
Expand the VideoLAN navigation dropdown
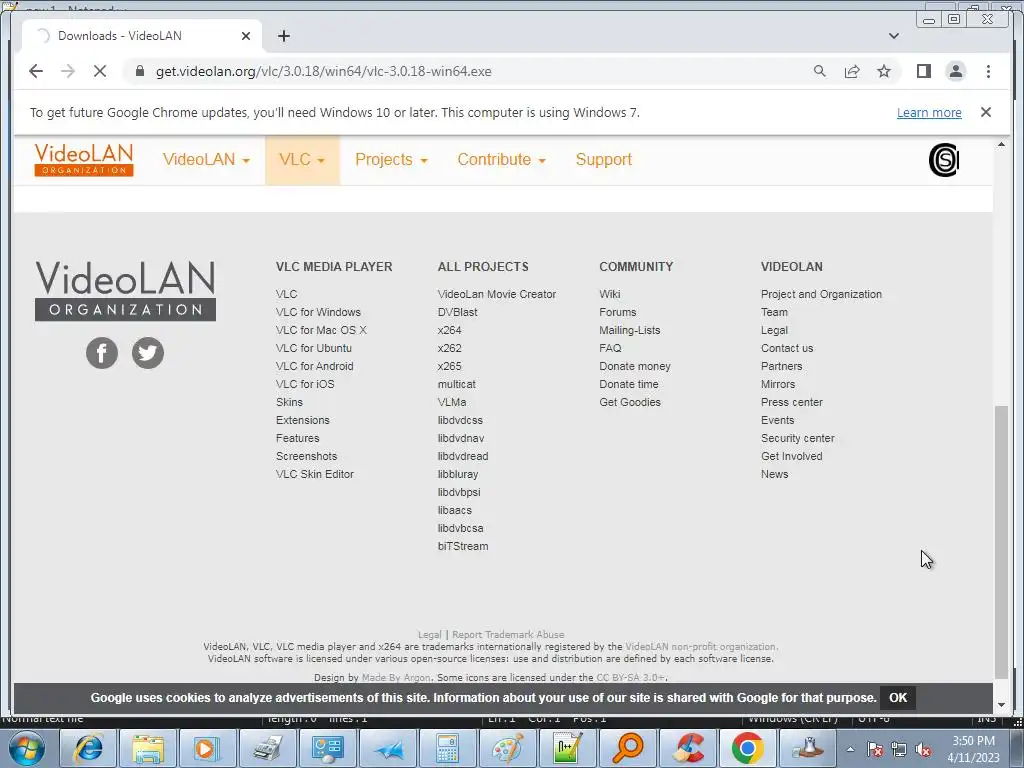coord(206,160)
